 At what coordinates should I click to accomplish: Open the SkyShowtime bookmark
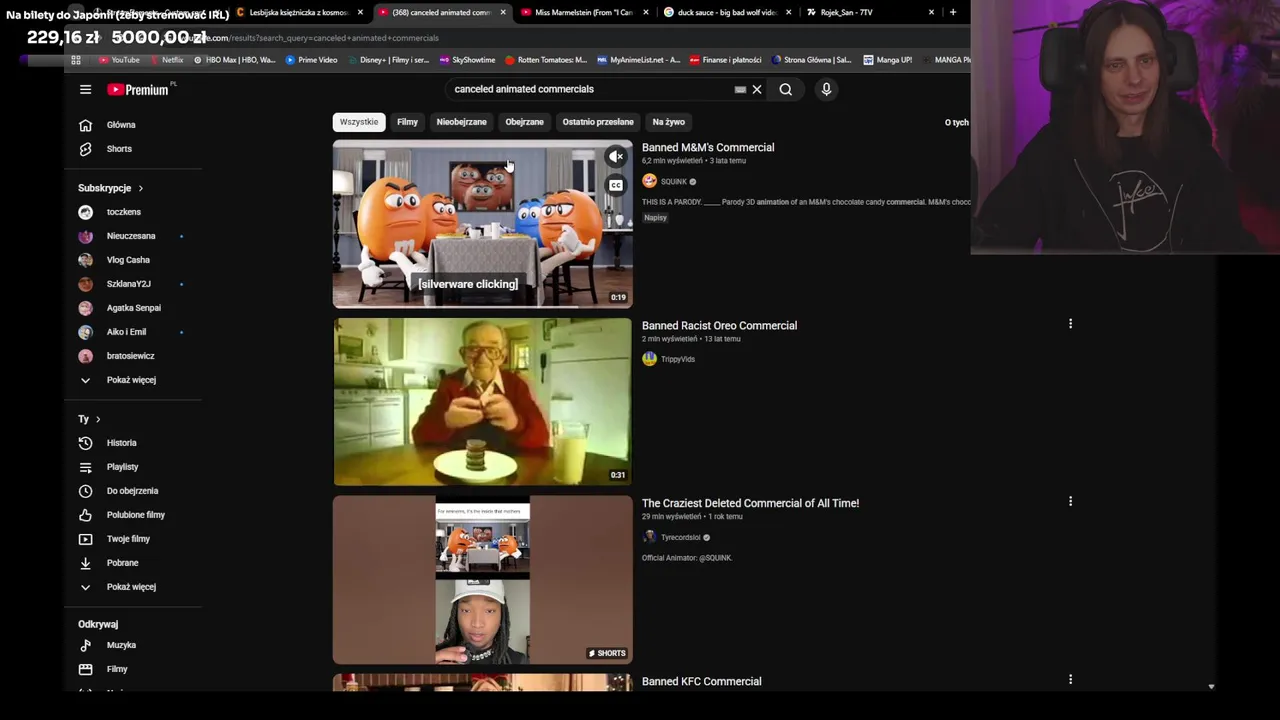(467, 60)
